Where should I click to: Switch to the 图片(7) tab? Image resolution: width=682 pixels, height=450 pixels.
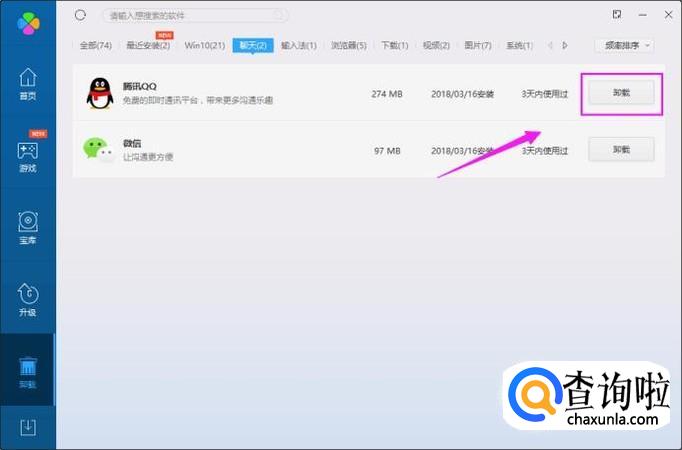click(x=478, y=45)
